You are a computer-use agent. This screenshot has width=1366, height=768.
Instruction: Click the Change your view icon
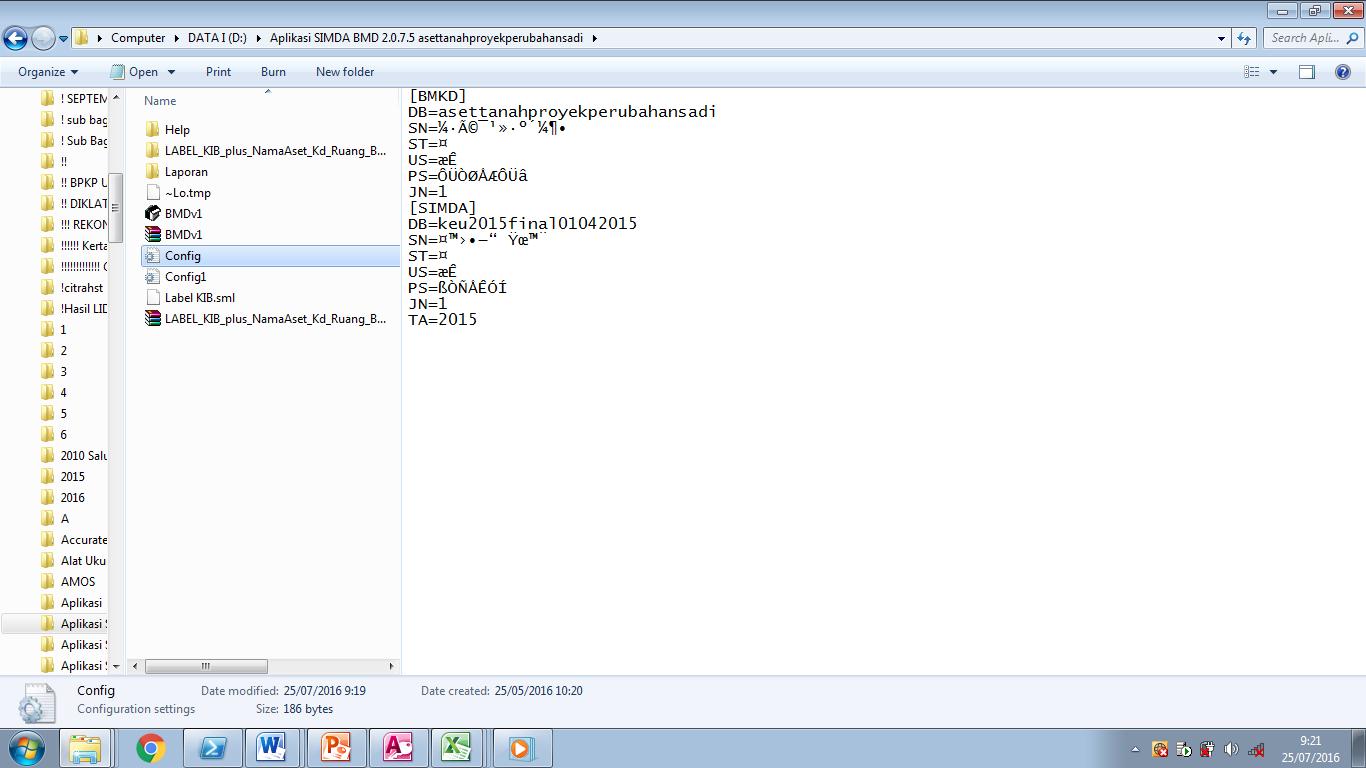point(1251,72)
